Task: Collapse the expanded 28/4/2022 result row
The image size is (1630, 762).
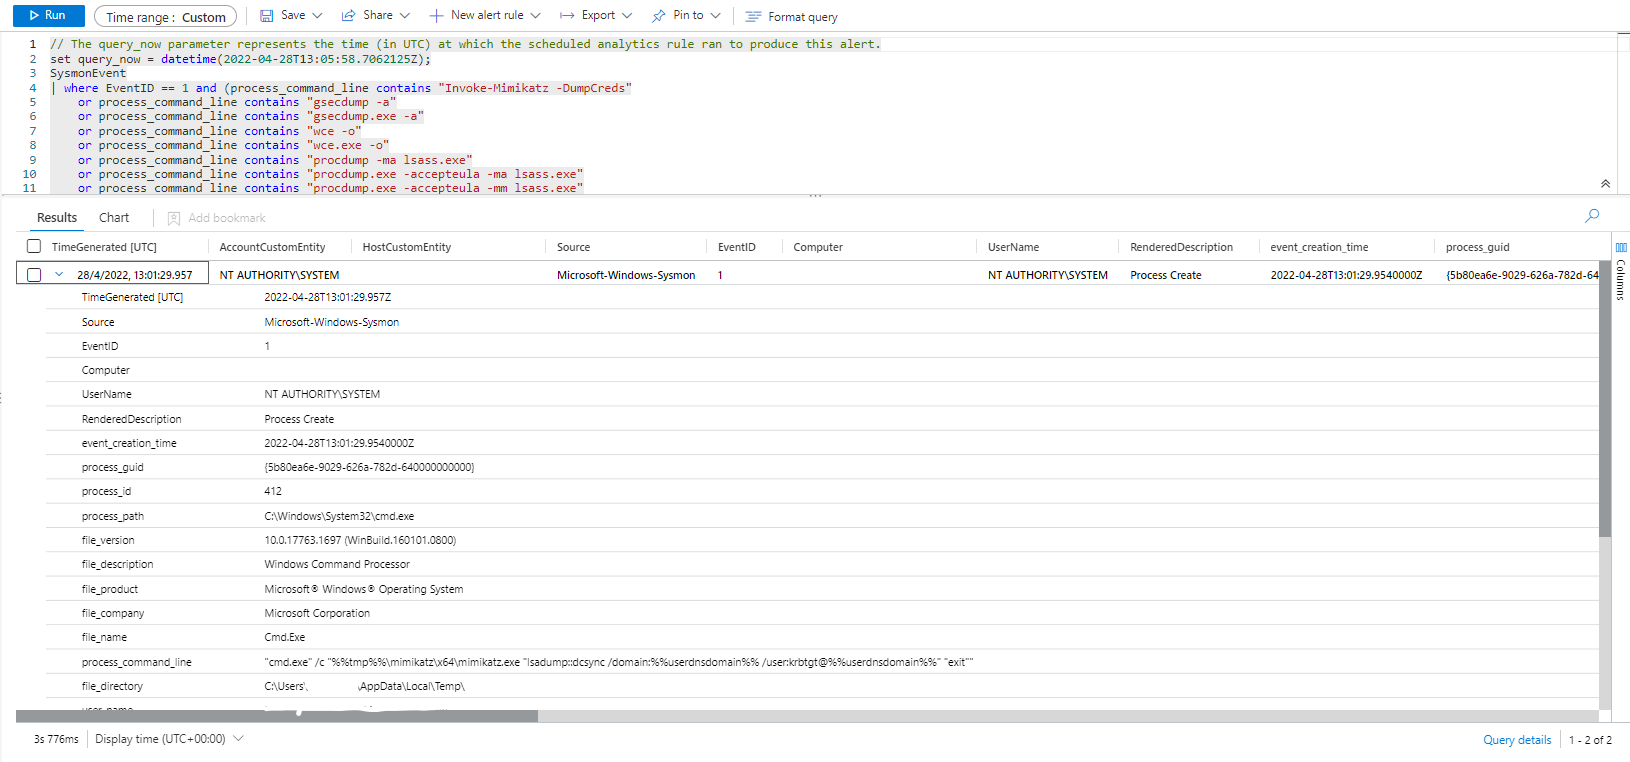Action: click(59, 275)
